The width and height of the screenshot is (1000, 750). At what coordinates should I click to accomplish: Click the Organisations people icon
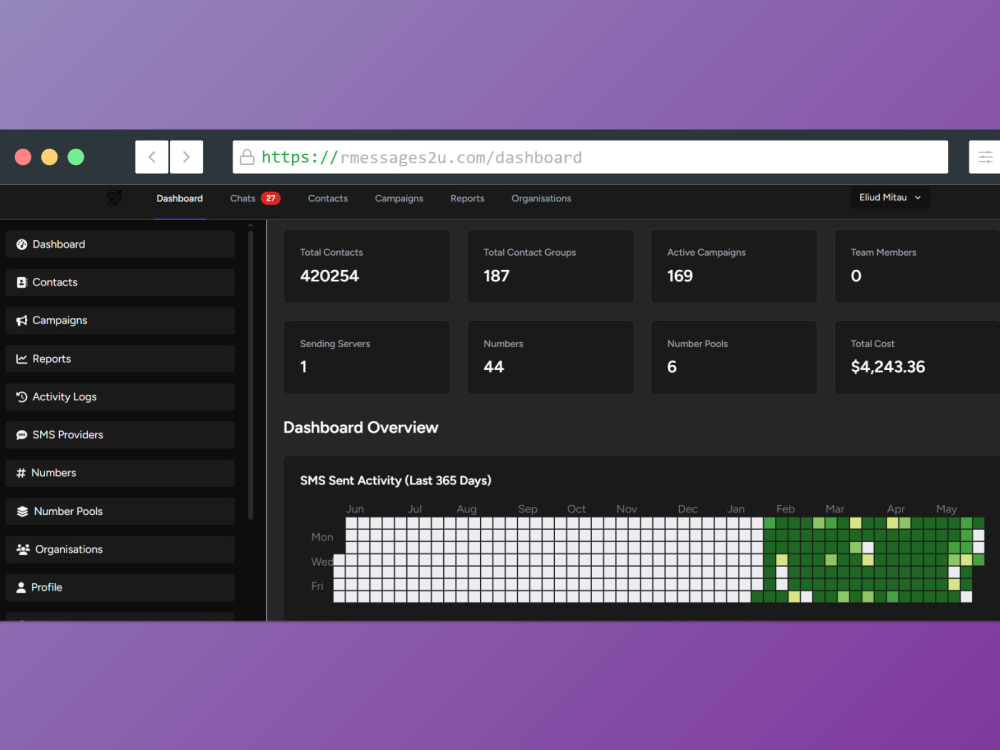pyautogui.click(x=23, y=549)
